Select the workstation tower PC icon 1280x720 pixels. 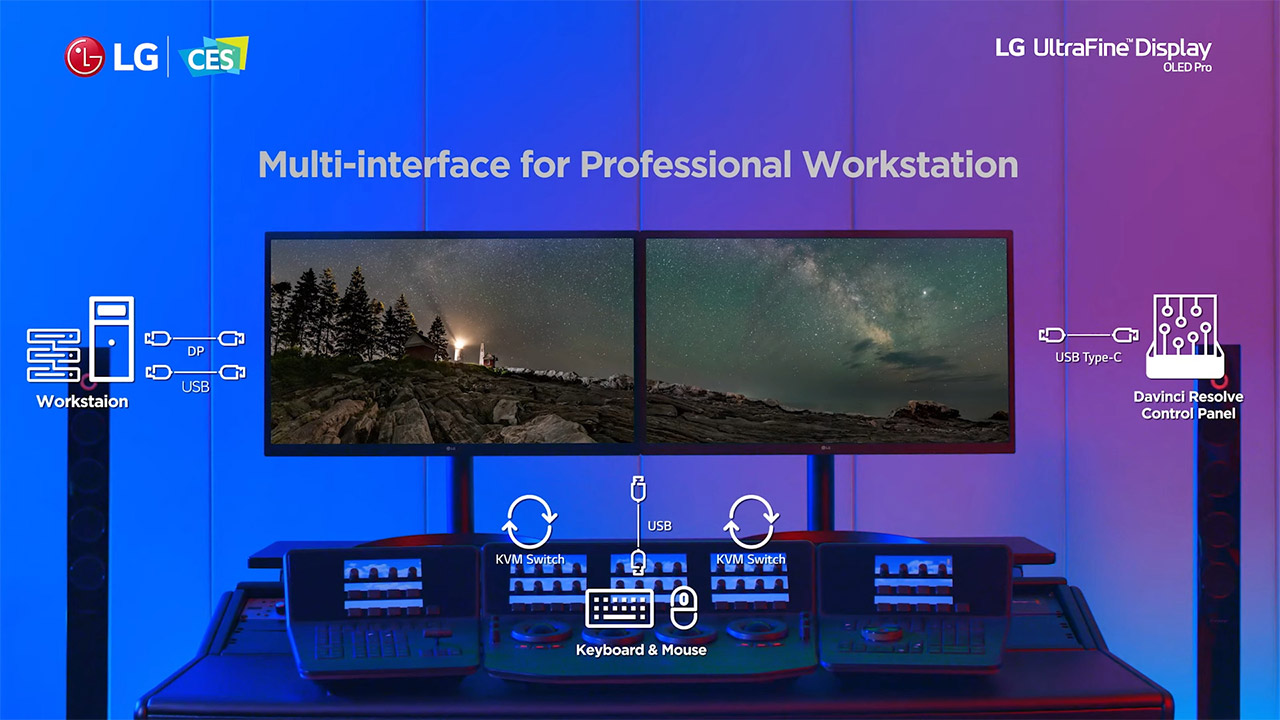(x=111, y=342)
